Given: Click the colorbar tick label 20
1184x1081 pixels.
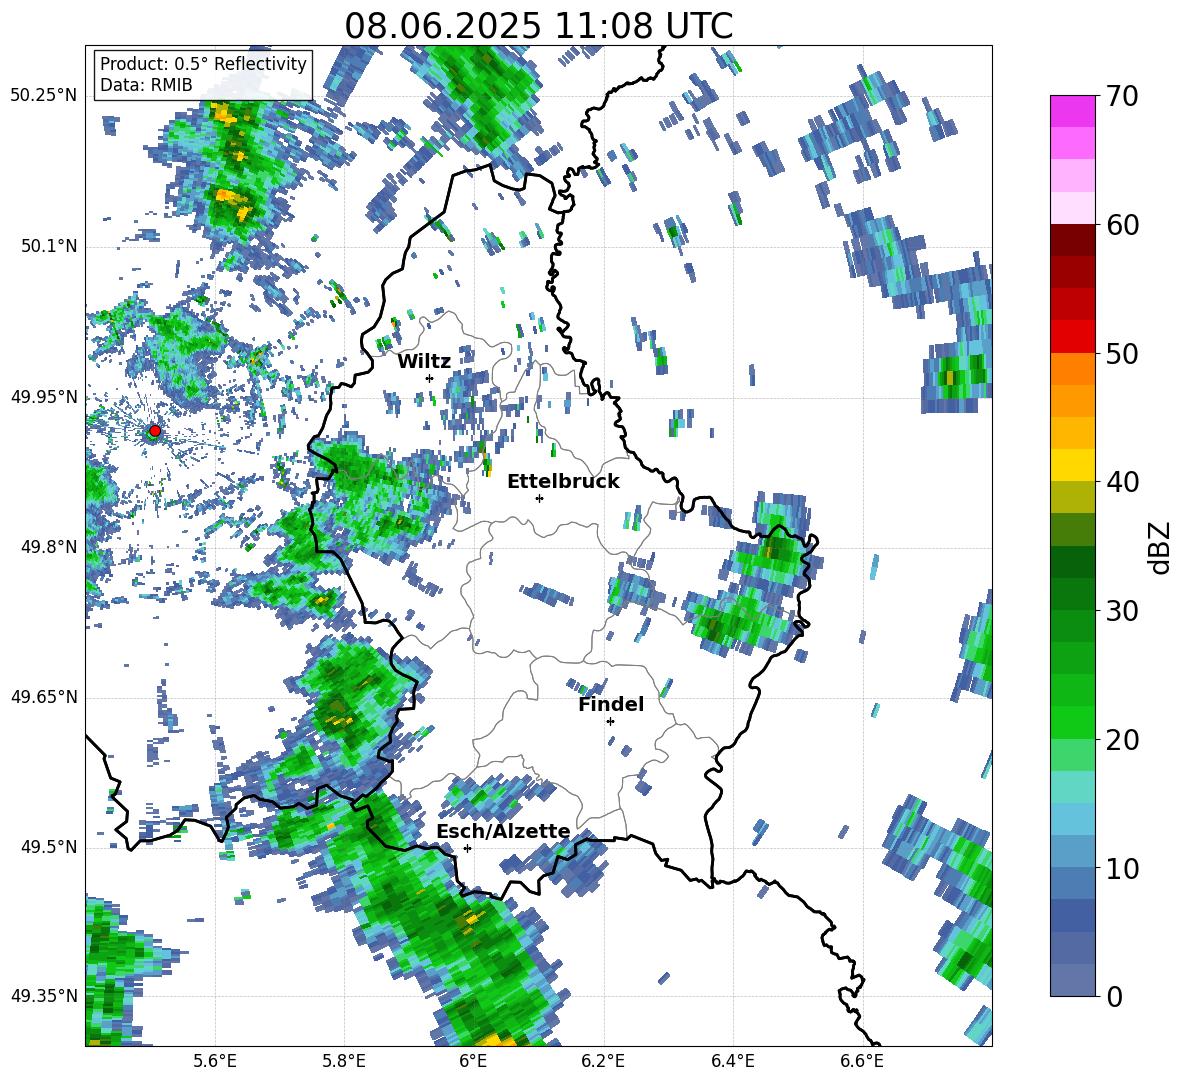Looking at the screenshot, I should 1122,740.
